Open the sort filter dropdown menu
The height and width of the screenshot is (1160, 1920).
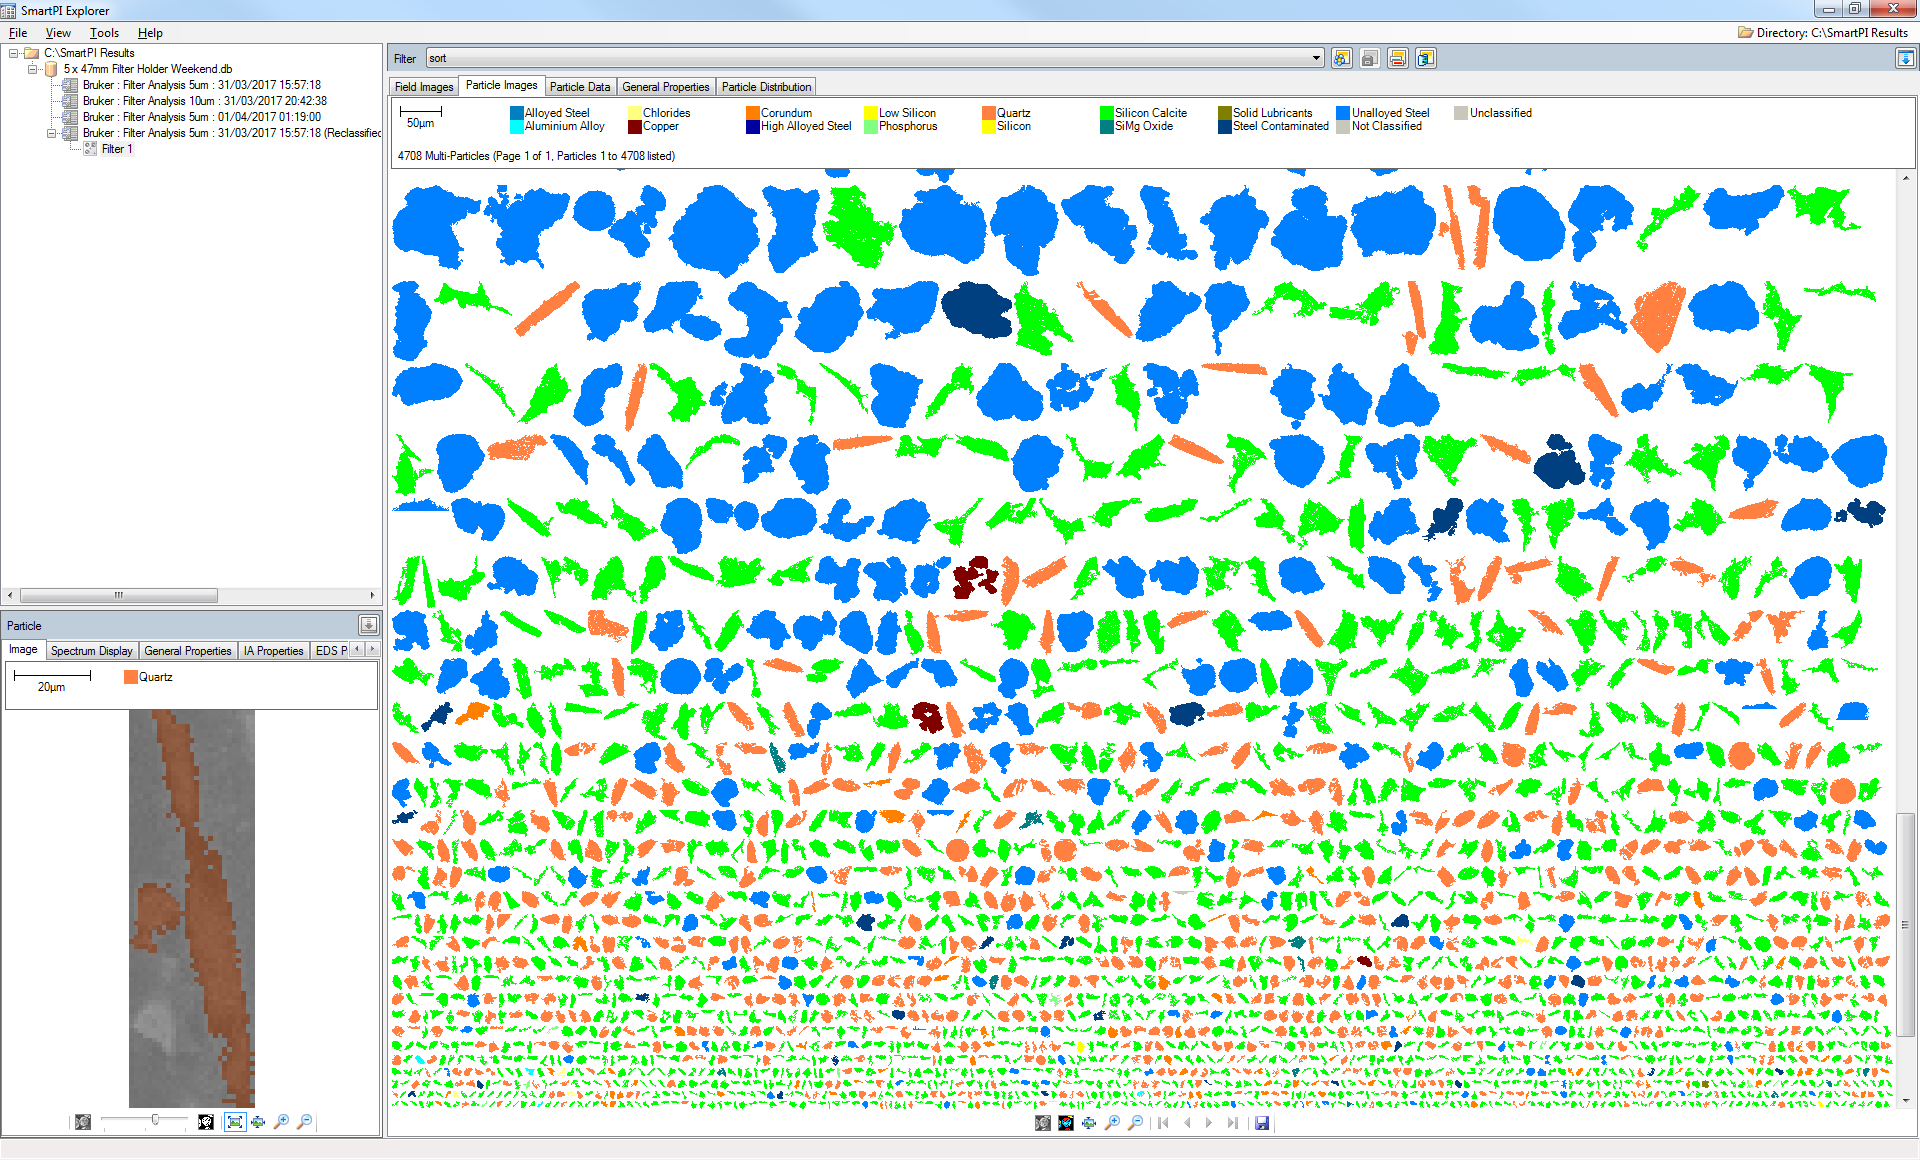(x=1311, y=59)
